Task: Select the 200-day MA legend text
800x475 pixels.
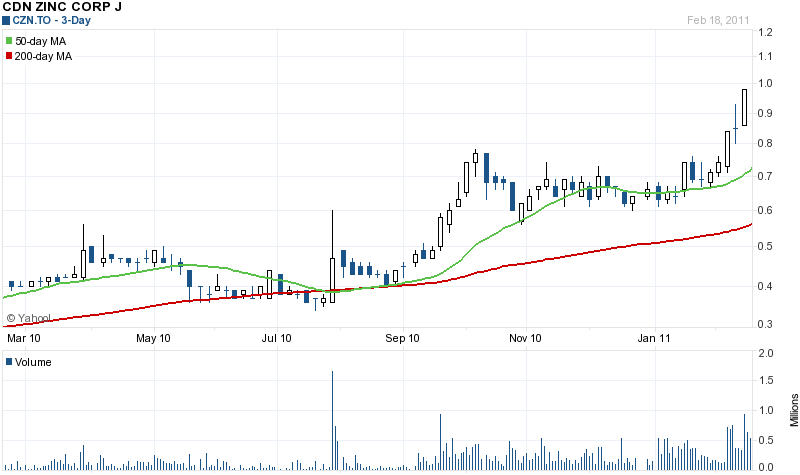Action: click(46, 56)
